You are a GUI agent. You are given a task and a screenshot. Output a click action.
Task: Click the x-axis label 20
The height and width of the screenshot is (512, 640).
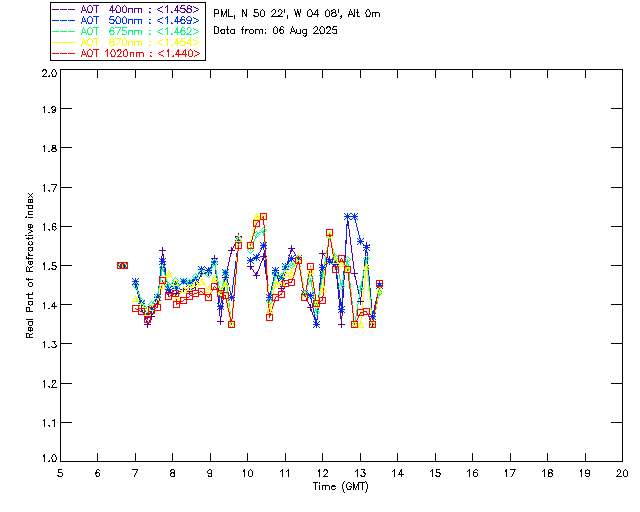pyautogui.click(x=622, y=474)
